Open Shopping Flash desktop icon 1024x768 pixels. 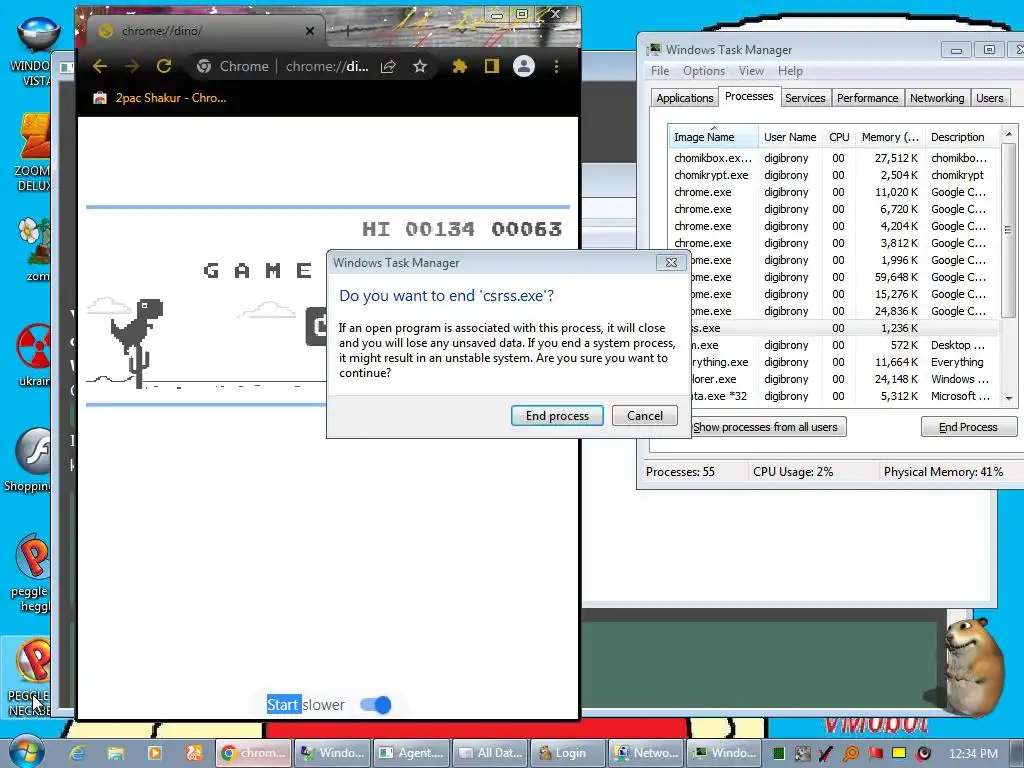point(27,461)
